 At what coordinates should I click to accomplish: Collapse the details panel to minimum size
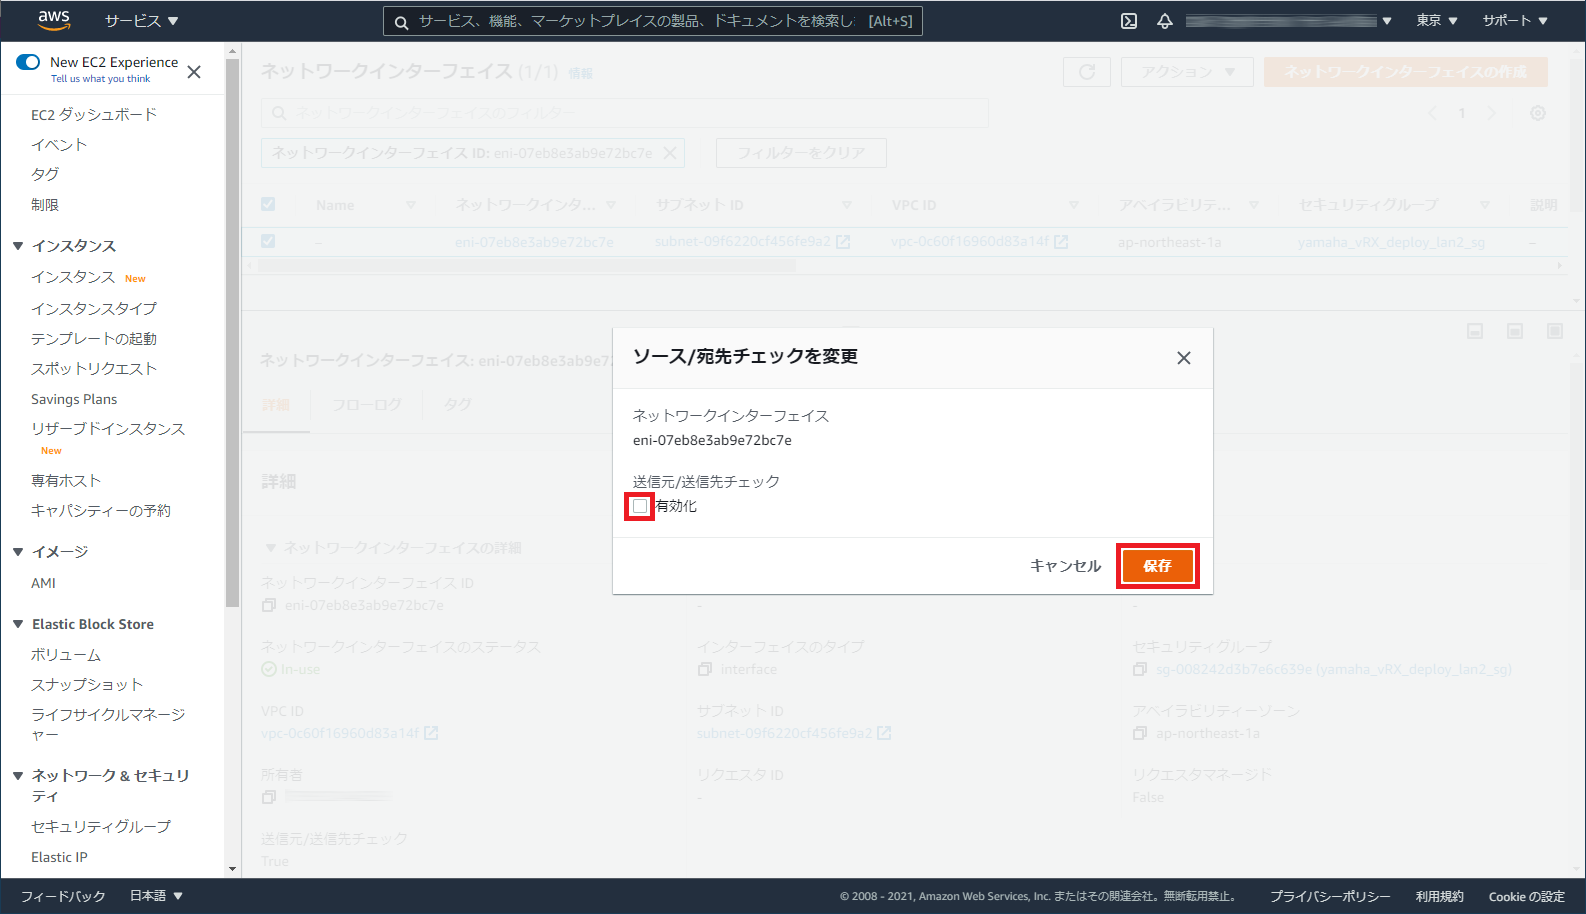click(1475, 331)
